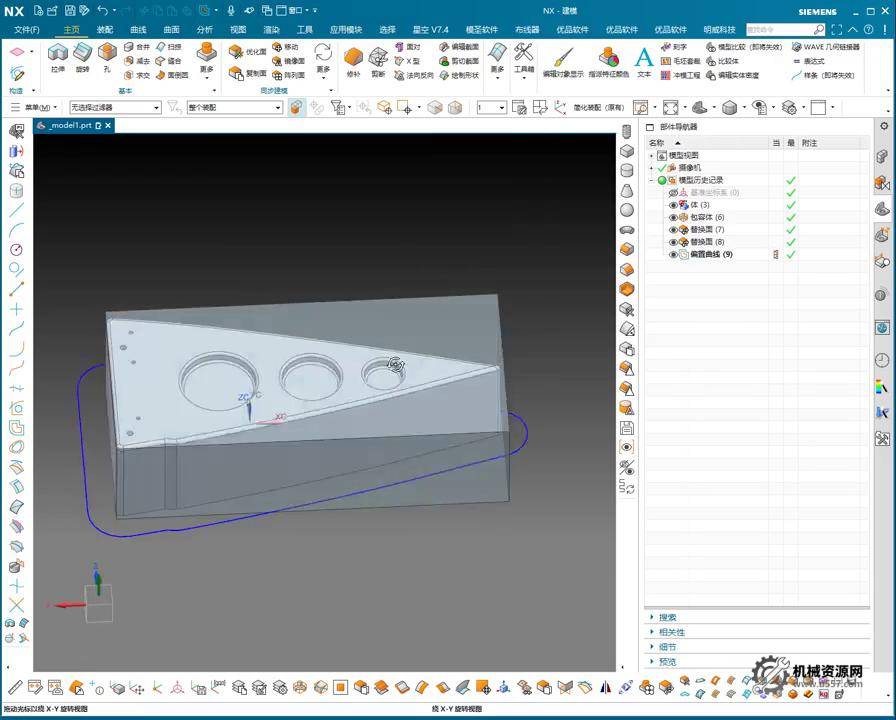The height and width of the screenshot is (720, 896).
Task: Click the 指派特征颜色 color icon
Action: [x=608, y=58]
